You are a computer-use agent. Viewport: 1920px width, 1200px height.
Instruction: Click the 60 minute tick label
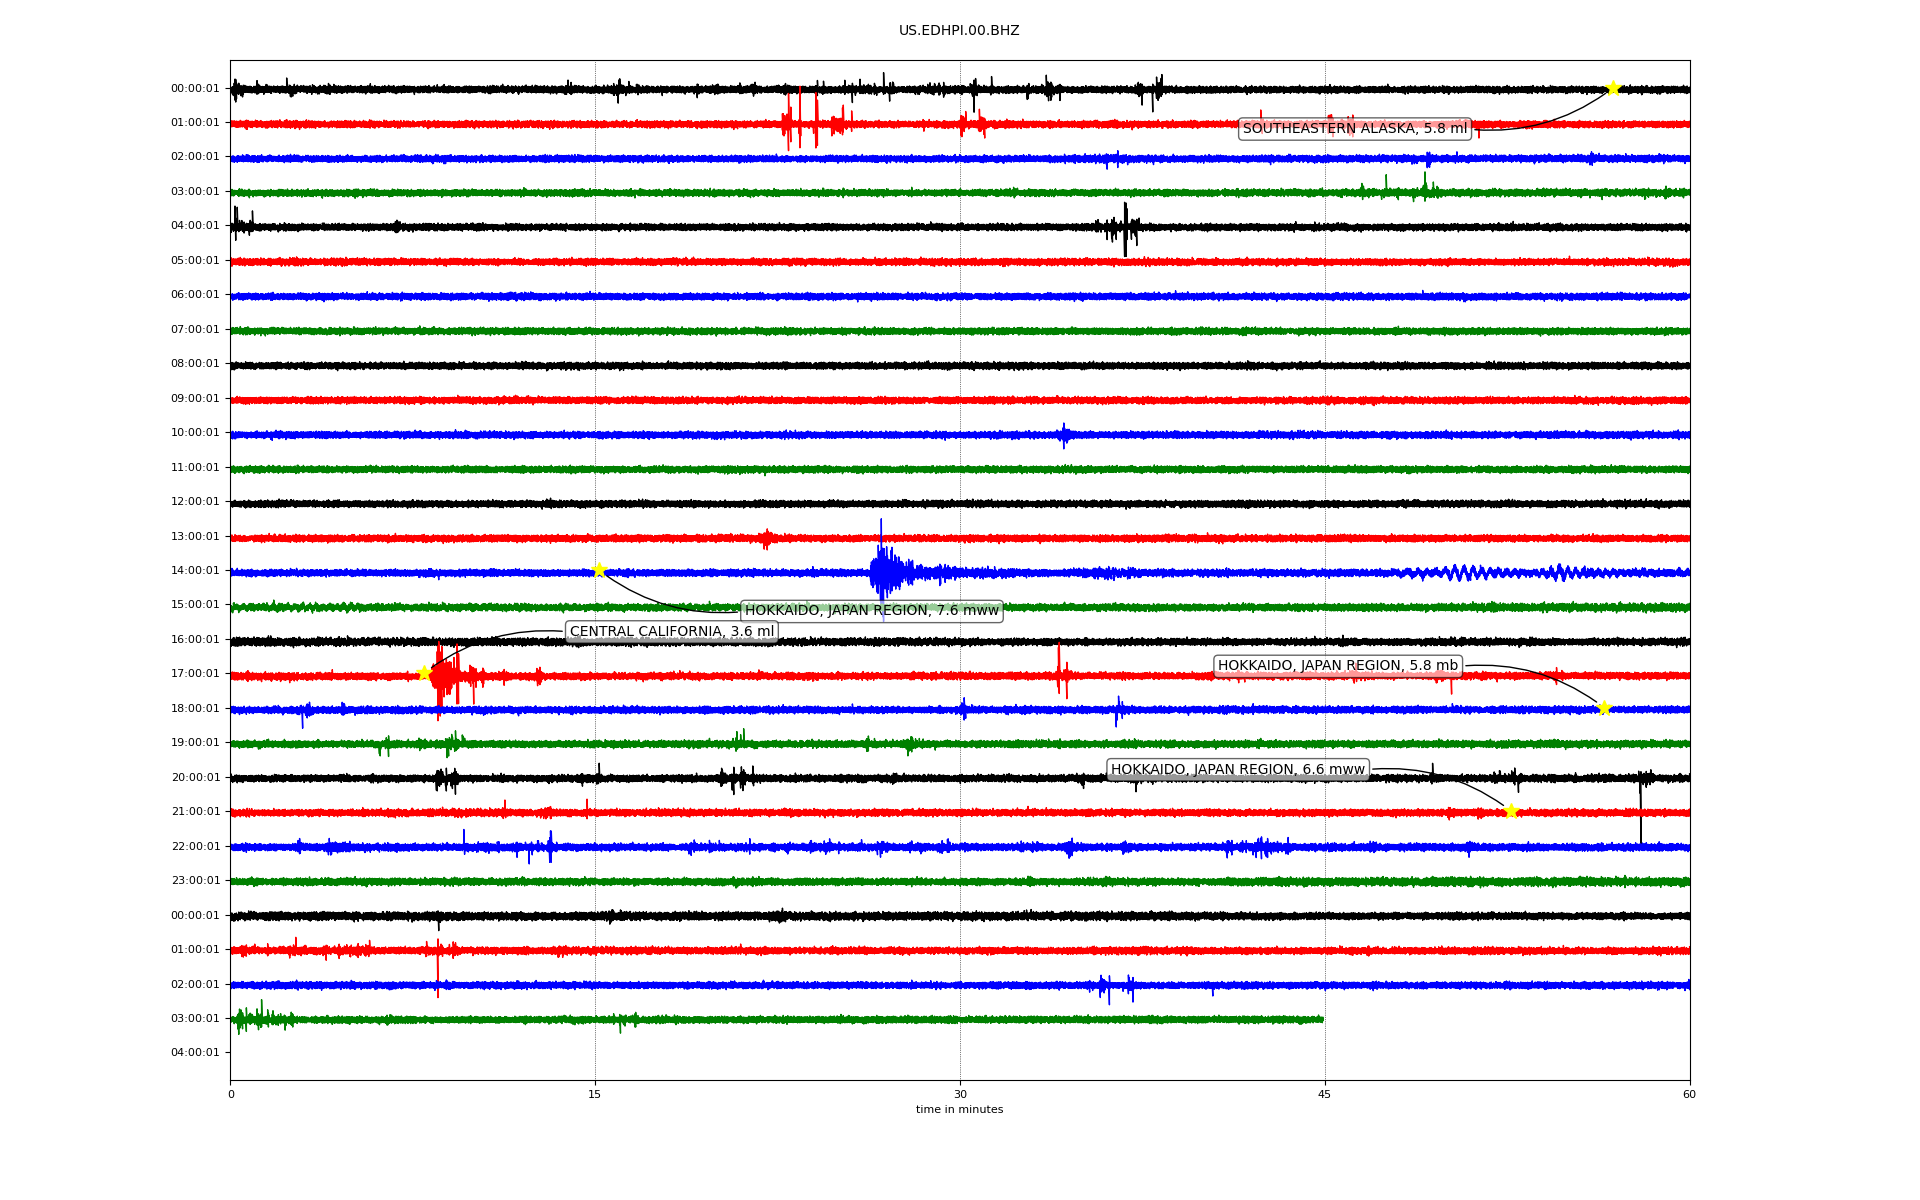click(x=1689, y=1094)
